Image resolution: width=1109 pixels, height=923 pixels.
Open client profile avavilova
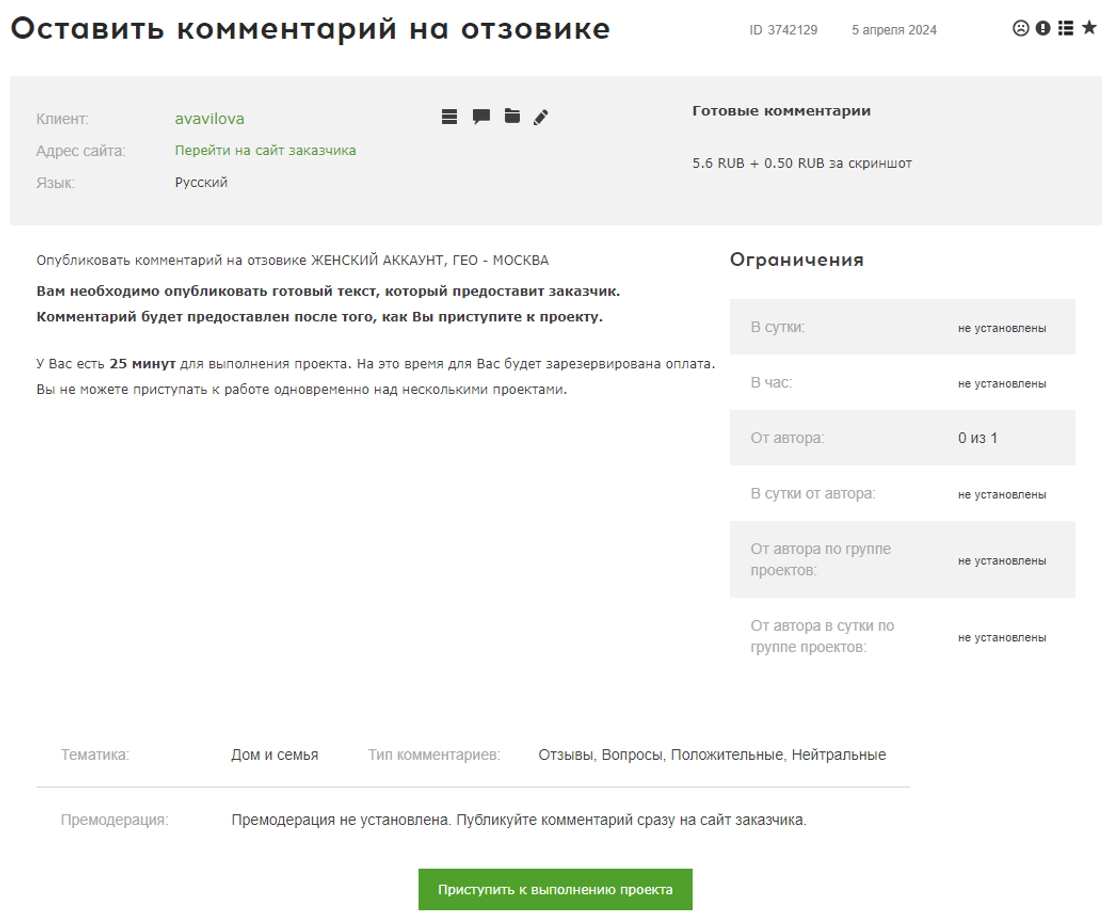pos(209,119)
